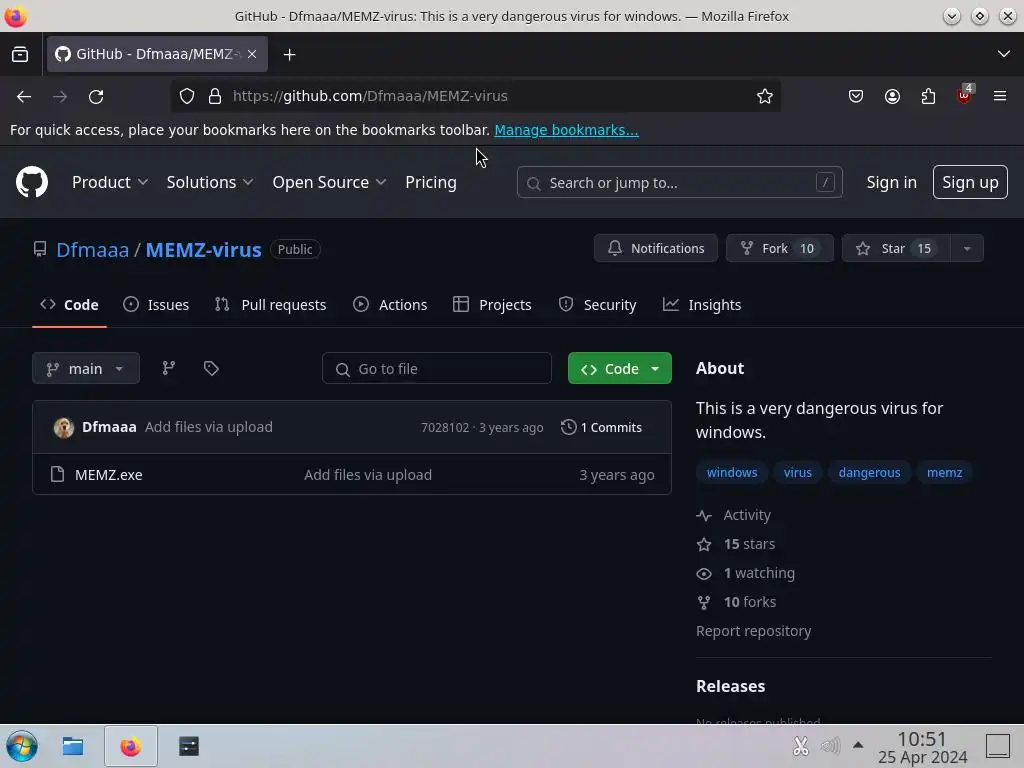
Task: Open the terminal app in taskbar
Action: [x=189, y=746]
